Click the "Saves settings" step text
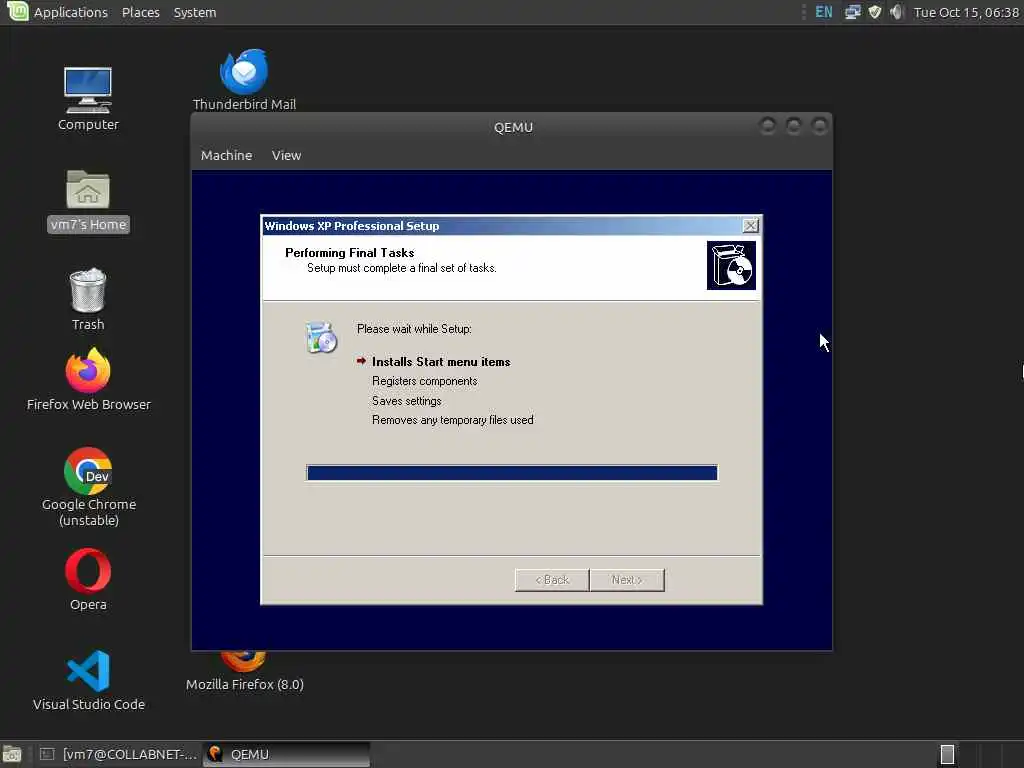This screenshot has height=768, width=1024. 406,401
